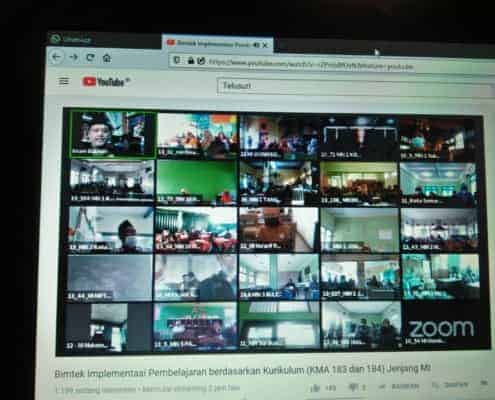Open the more actions menu below the video
This screenshot has height=400, width=495.
[x=485, y=383]
